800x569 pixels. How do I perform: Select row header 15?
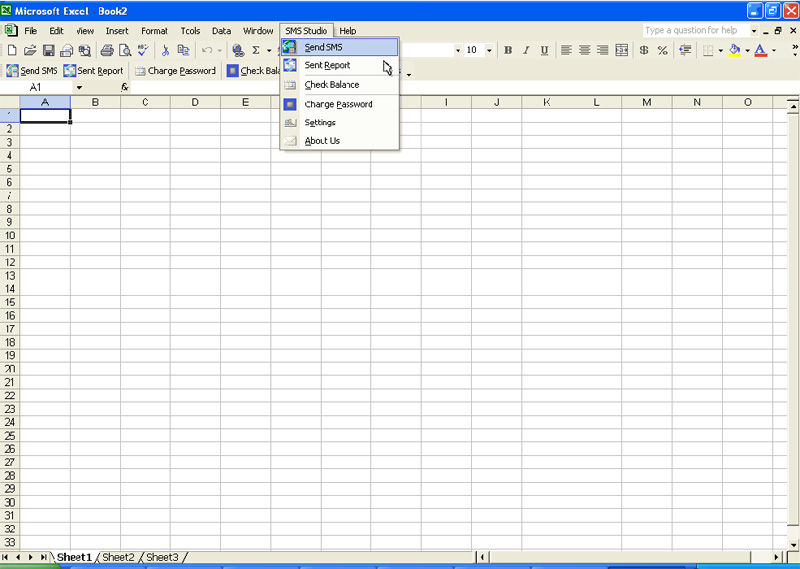click(x=10, y=302)
